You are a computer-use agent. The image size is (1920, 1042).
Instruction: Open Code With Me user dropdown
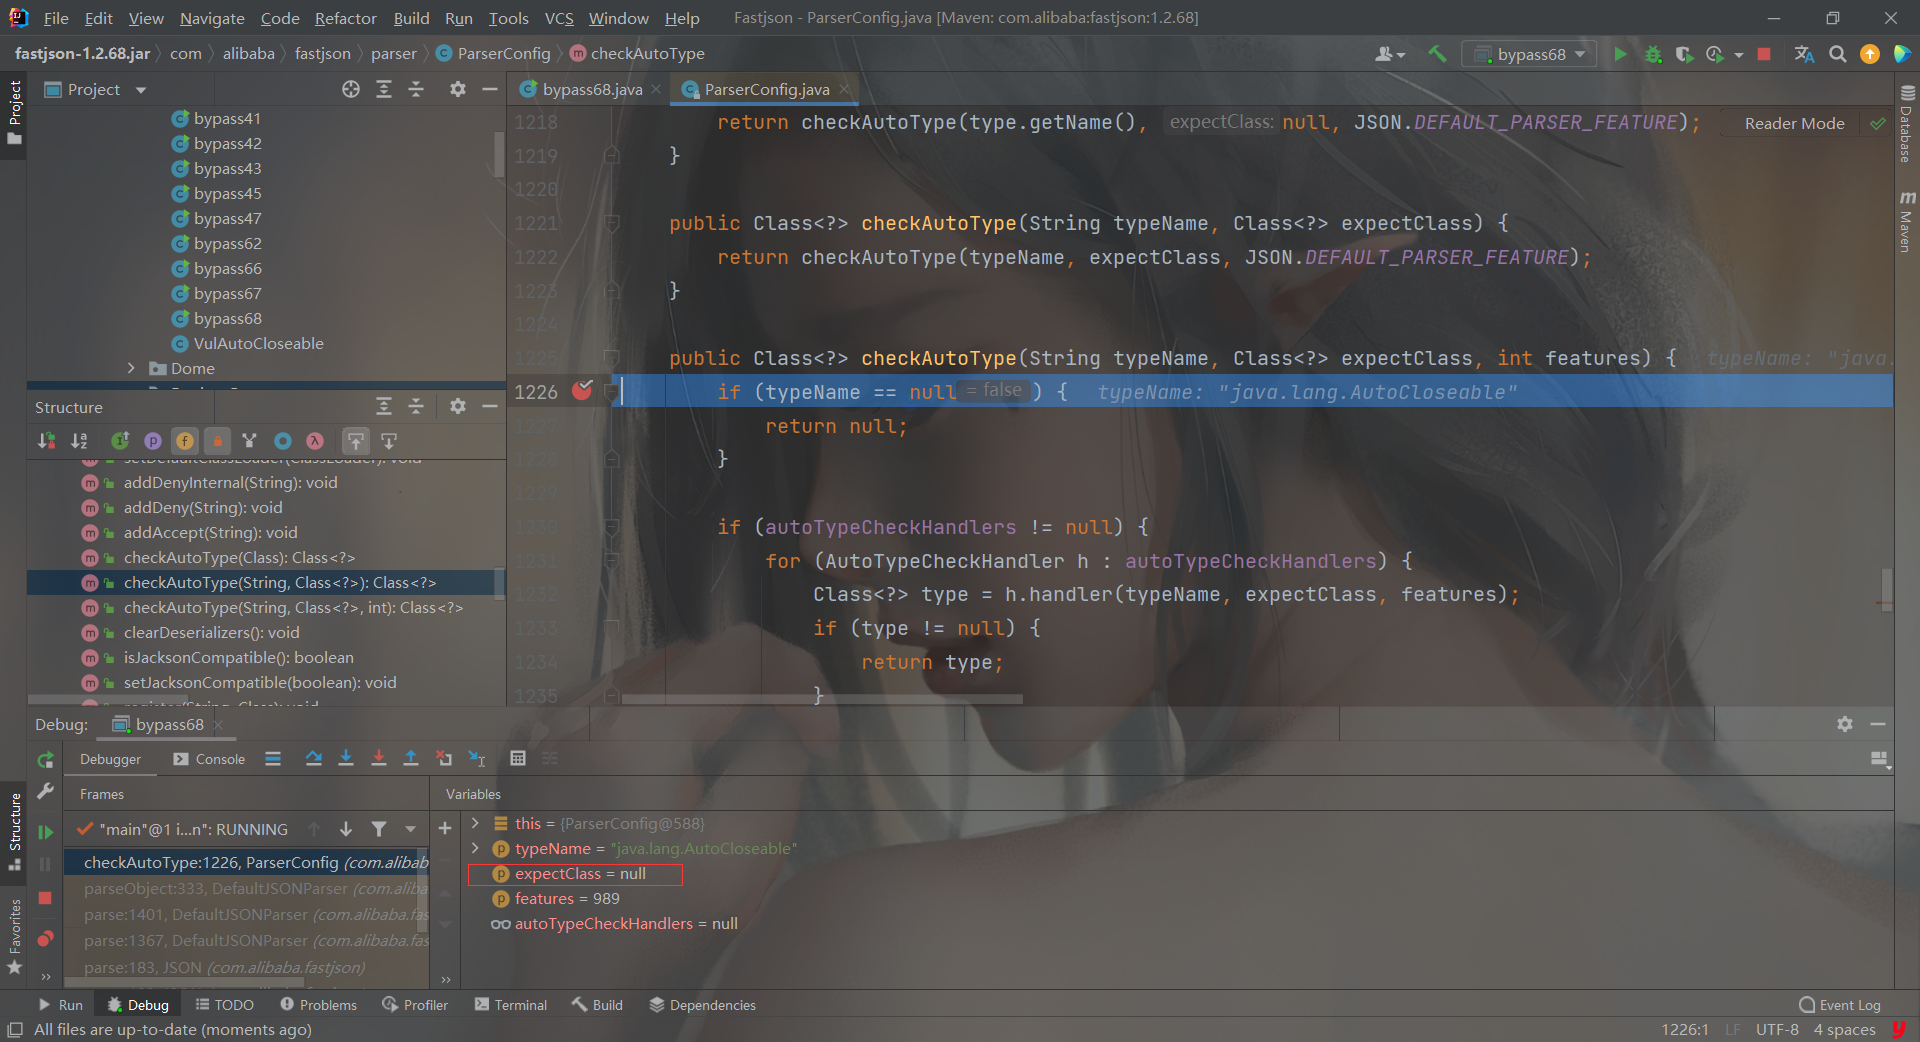(1390, 54)
